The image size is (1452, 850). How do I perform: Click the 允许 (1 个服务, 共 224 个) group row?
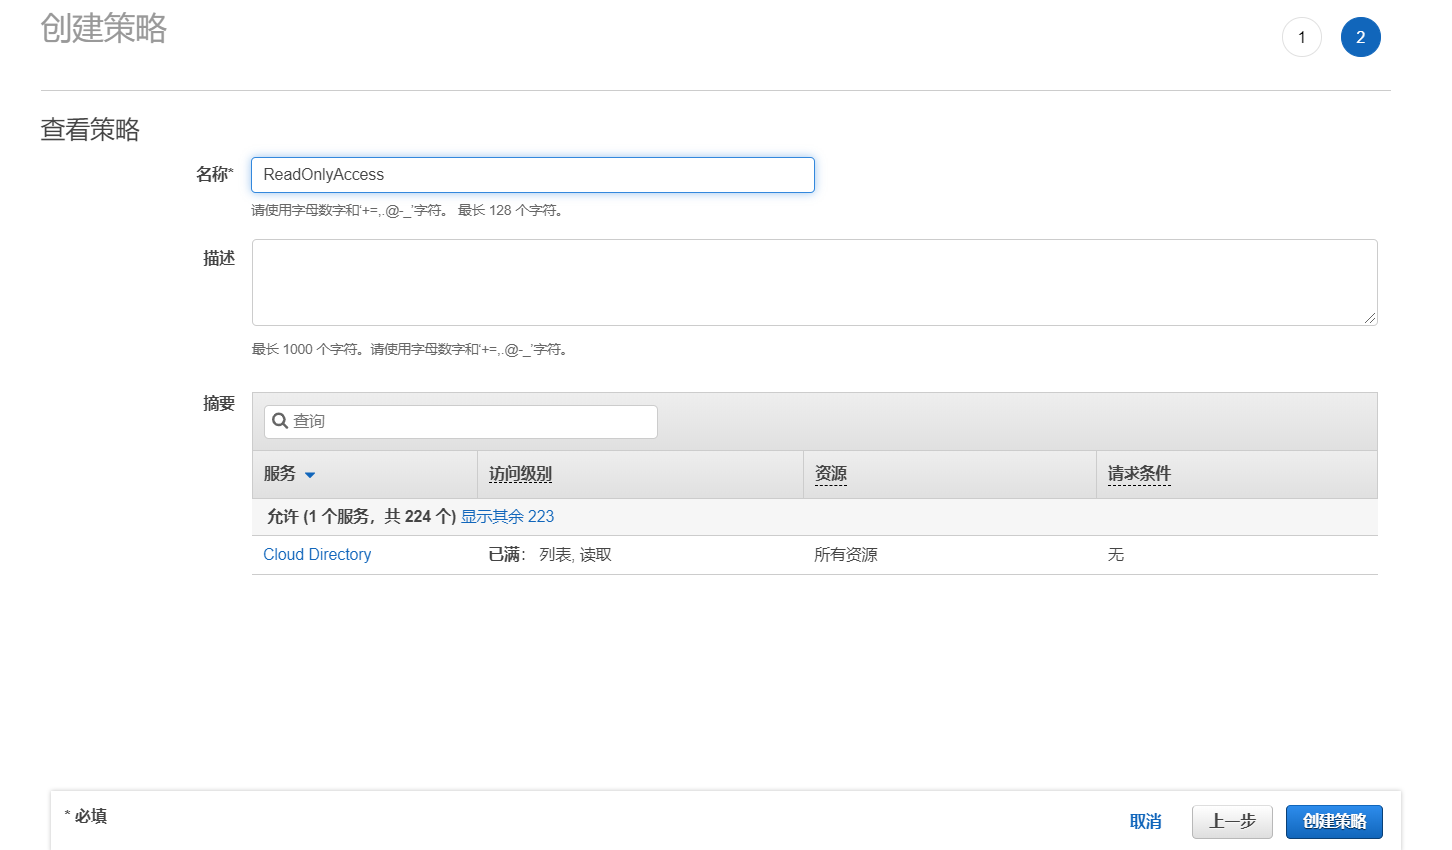click(361, 517)
